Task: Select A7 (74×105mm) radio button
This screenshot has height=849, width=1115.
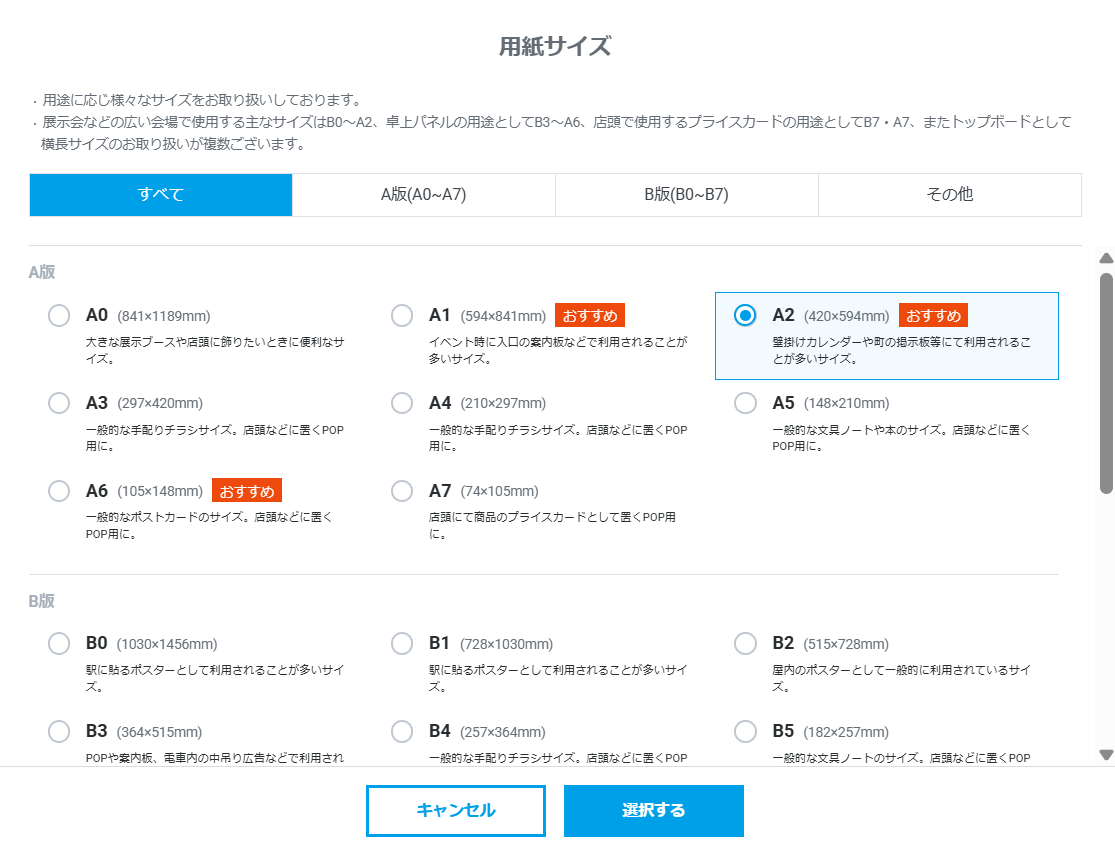Action: pos(402,491)
